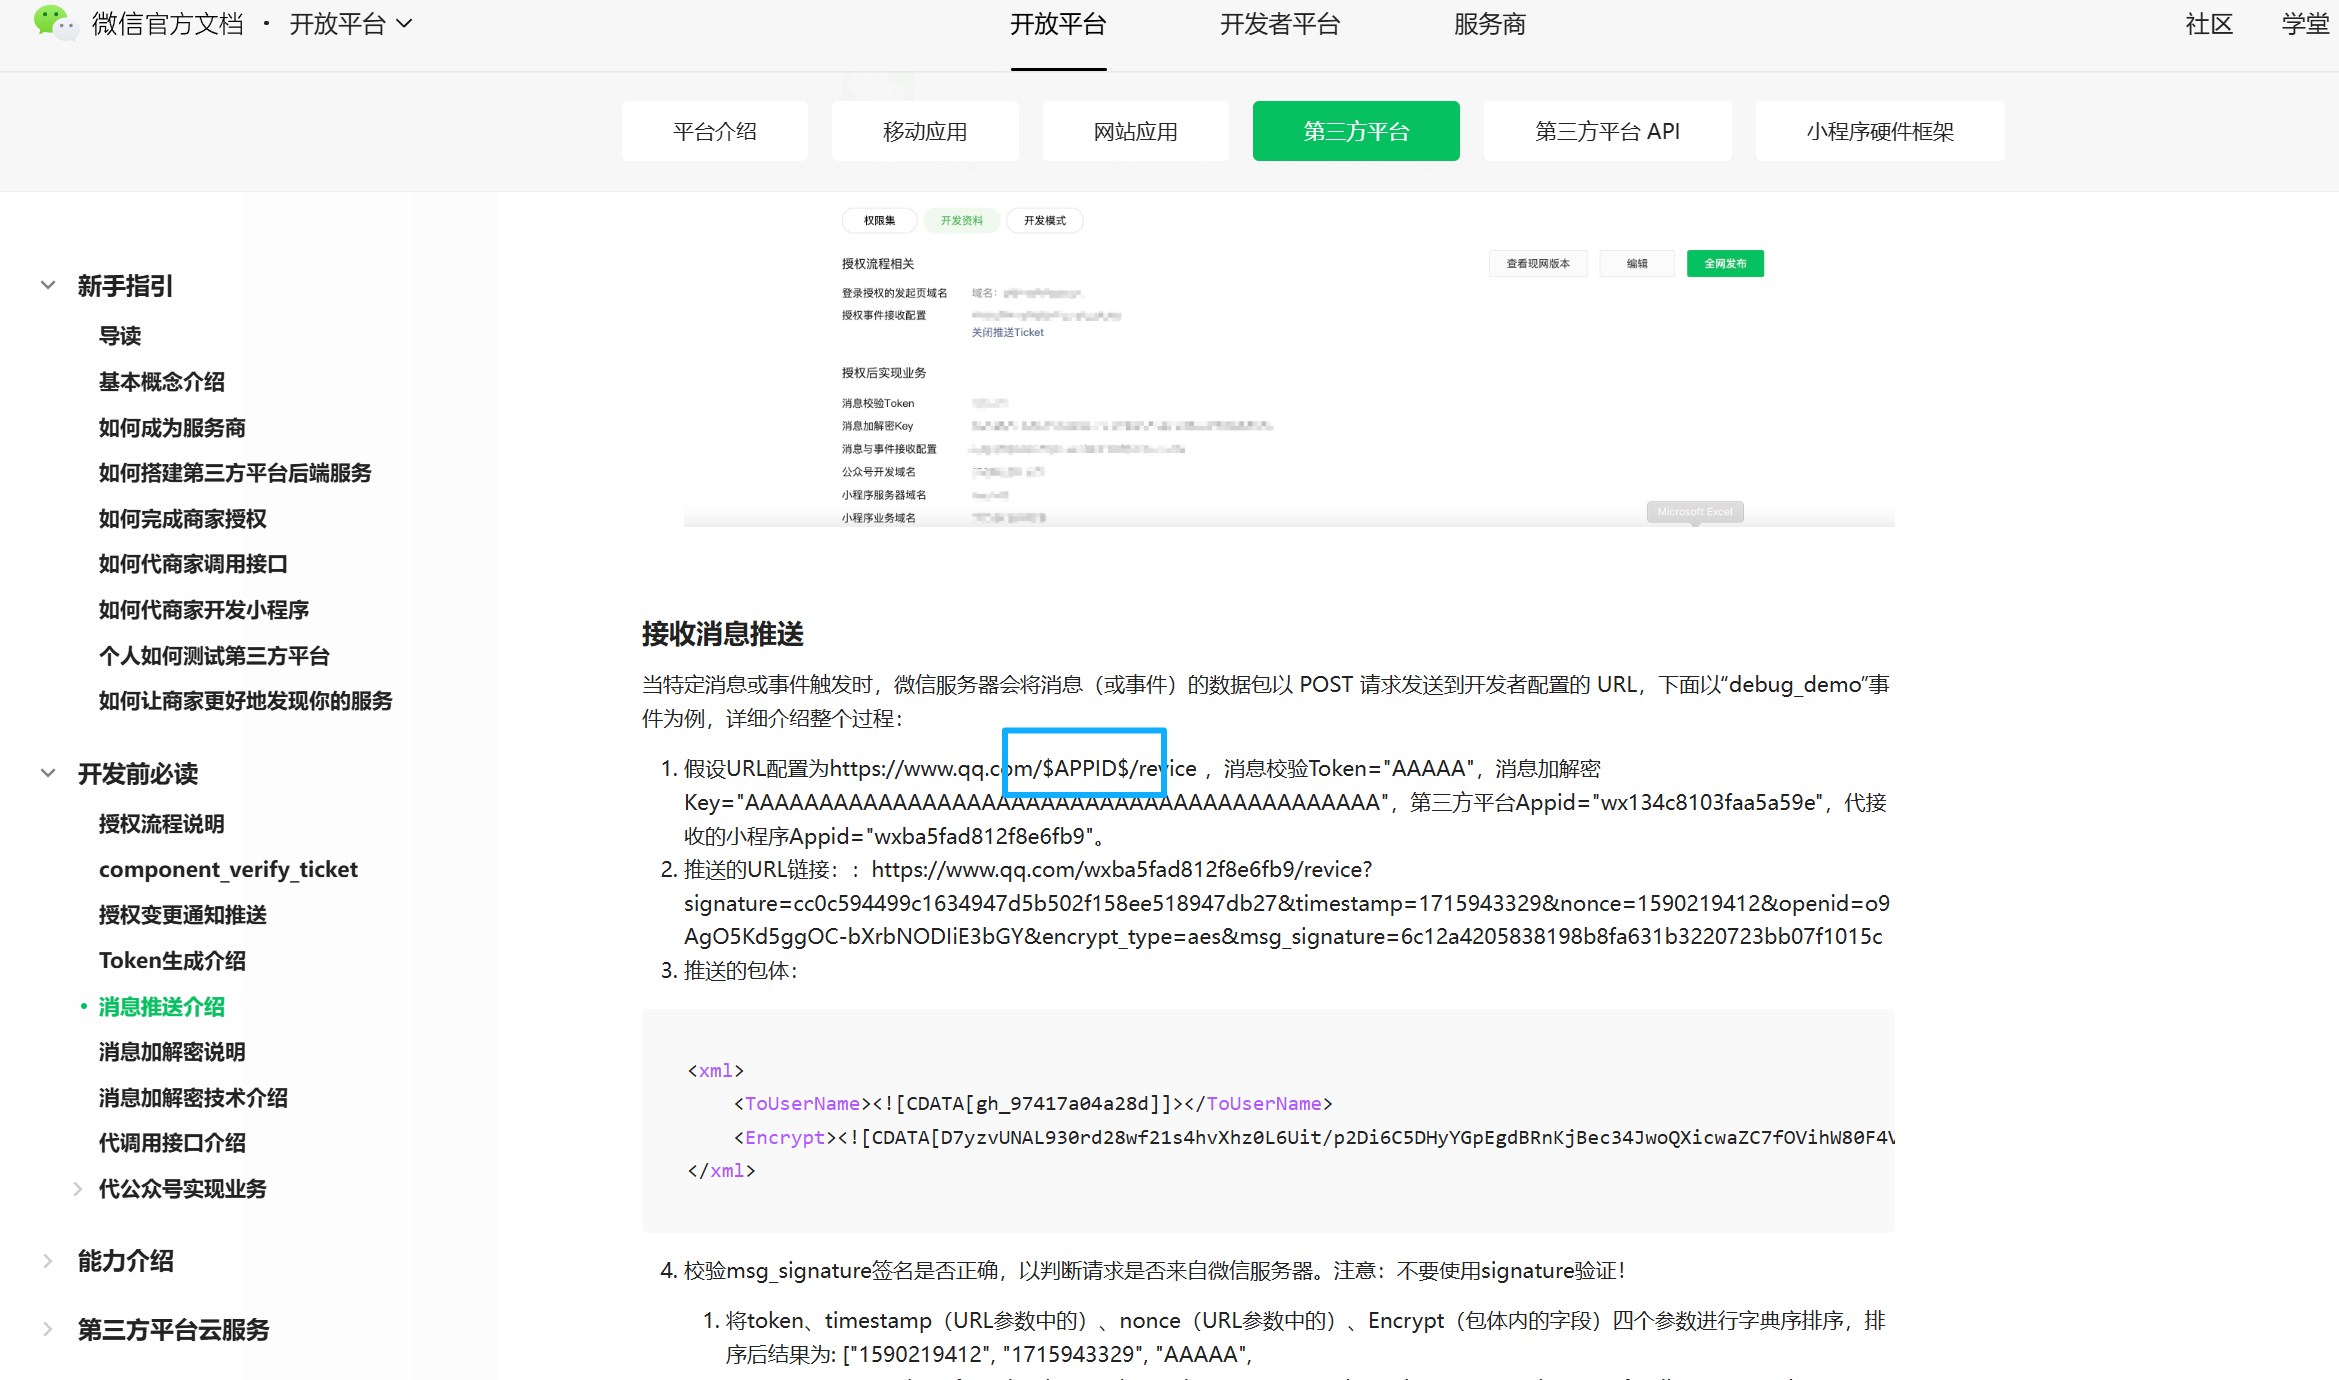Select the 移动应用 category button
Image resolution: width=2339 pixels, height=1380 pixels.
click(924, 131)
